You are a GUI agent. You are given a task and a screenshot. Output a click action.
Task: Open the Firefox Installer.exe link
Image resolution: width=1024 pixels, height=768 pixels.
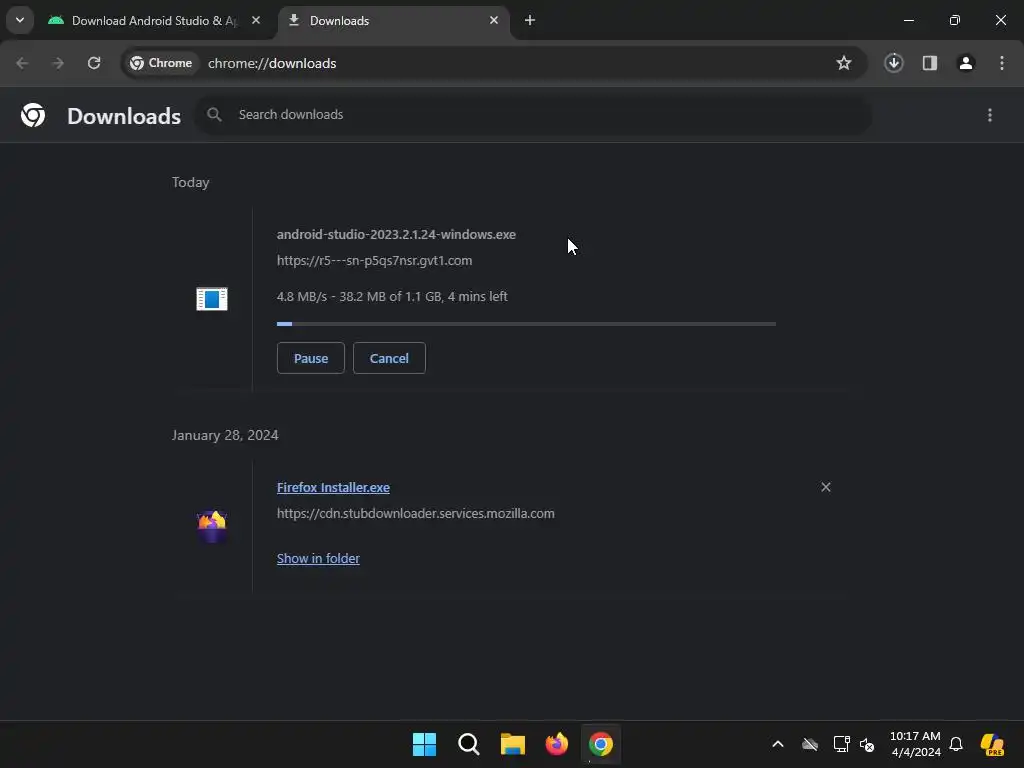coord(333,487)
